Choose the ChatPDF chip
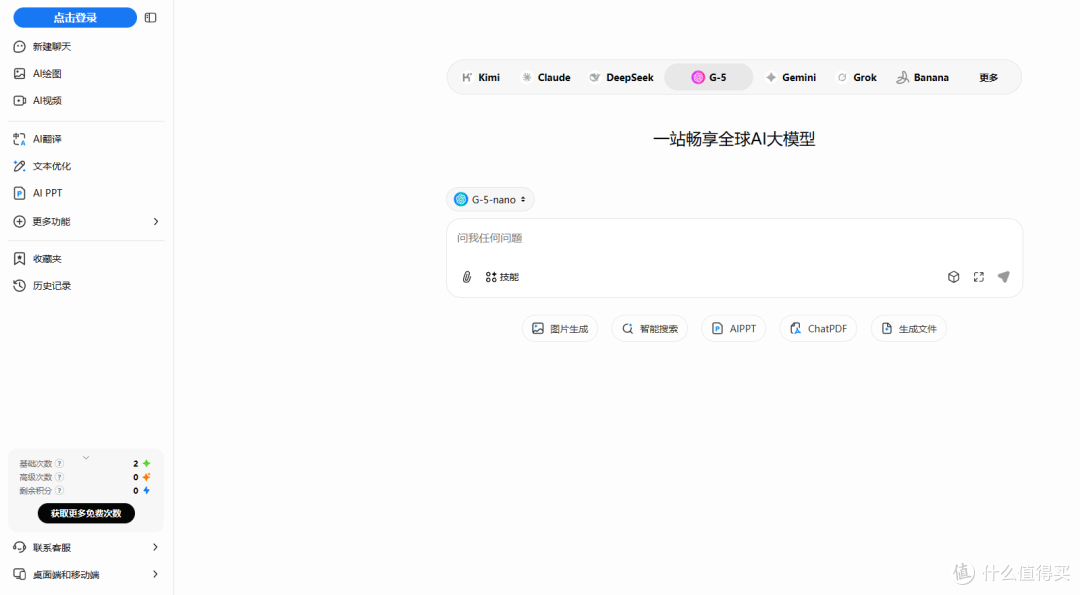The width and height of the screenshot is (1080, 595). point(818,328)
